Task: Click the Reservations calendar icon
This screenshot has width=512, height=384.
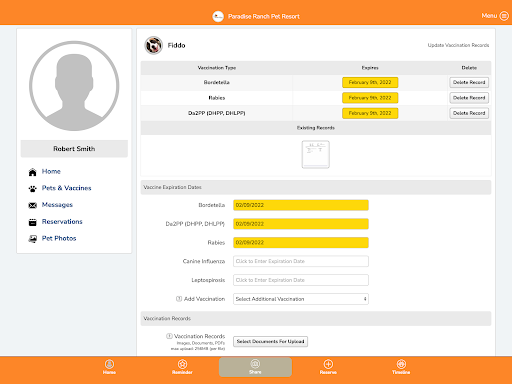Action: (32, 222)
